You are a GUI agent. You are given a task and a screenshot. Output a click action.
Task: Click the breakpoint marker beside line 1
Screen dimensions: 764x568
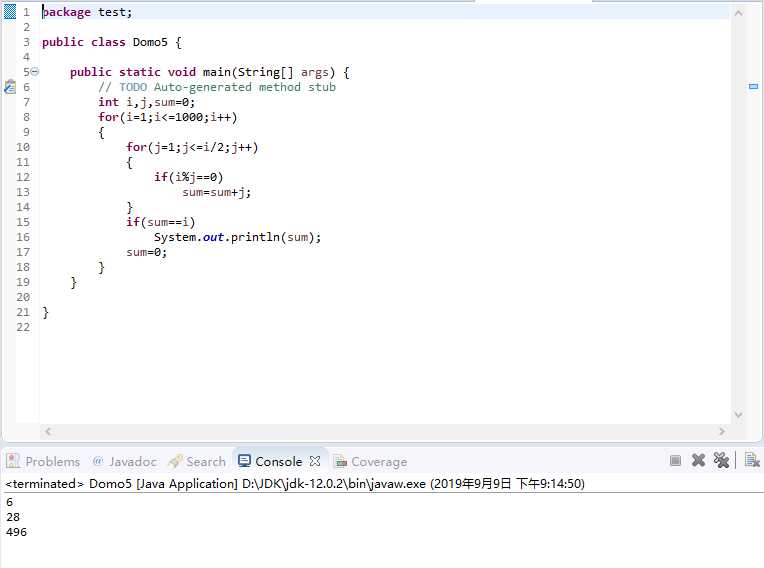[10, 12]
